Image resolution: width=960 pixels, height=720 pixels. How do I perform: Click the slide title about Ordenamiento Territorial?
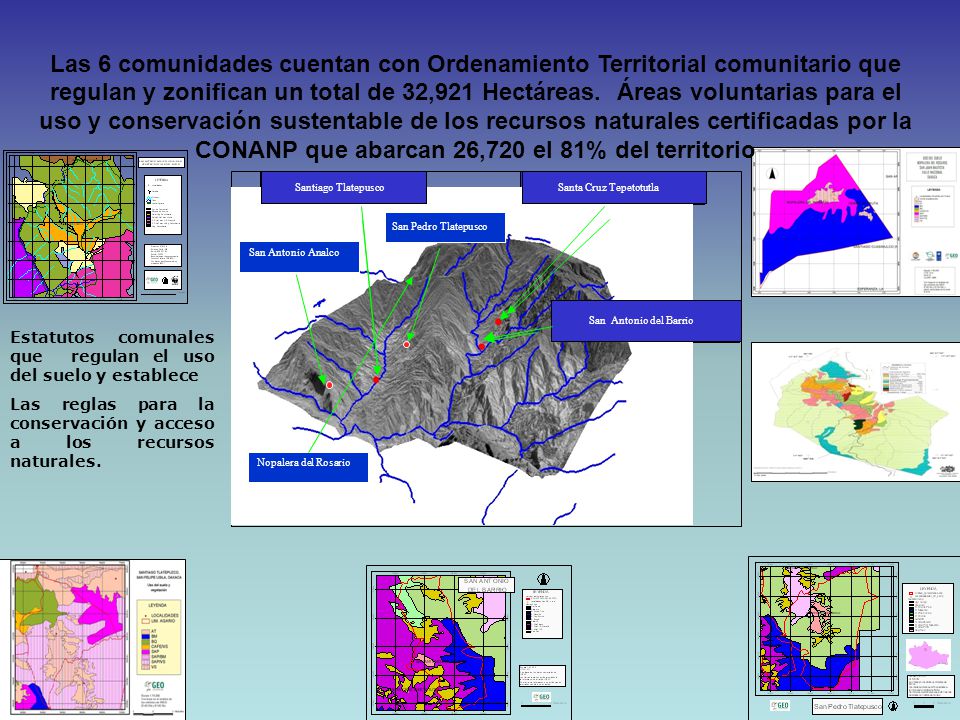click(x=475, y=107)
